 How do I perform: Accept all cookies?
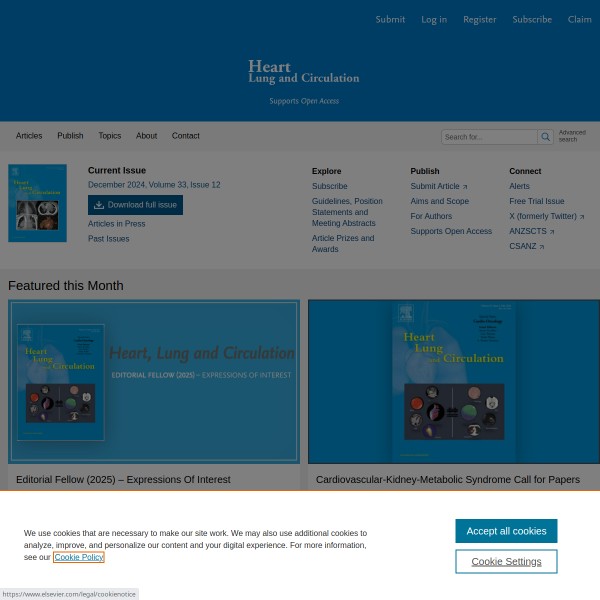(506, 531)
